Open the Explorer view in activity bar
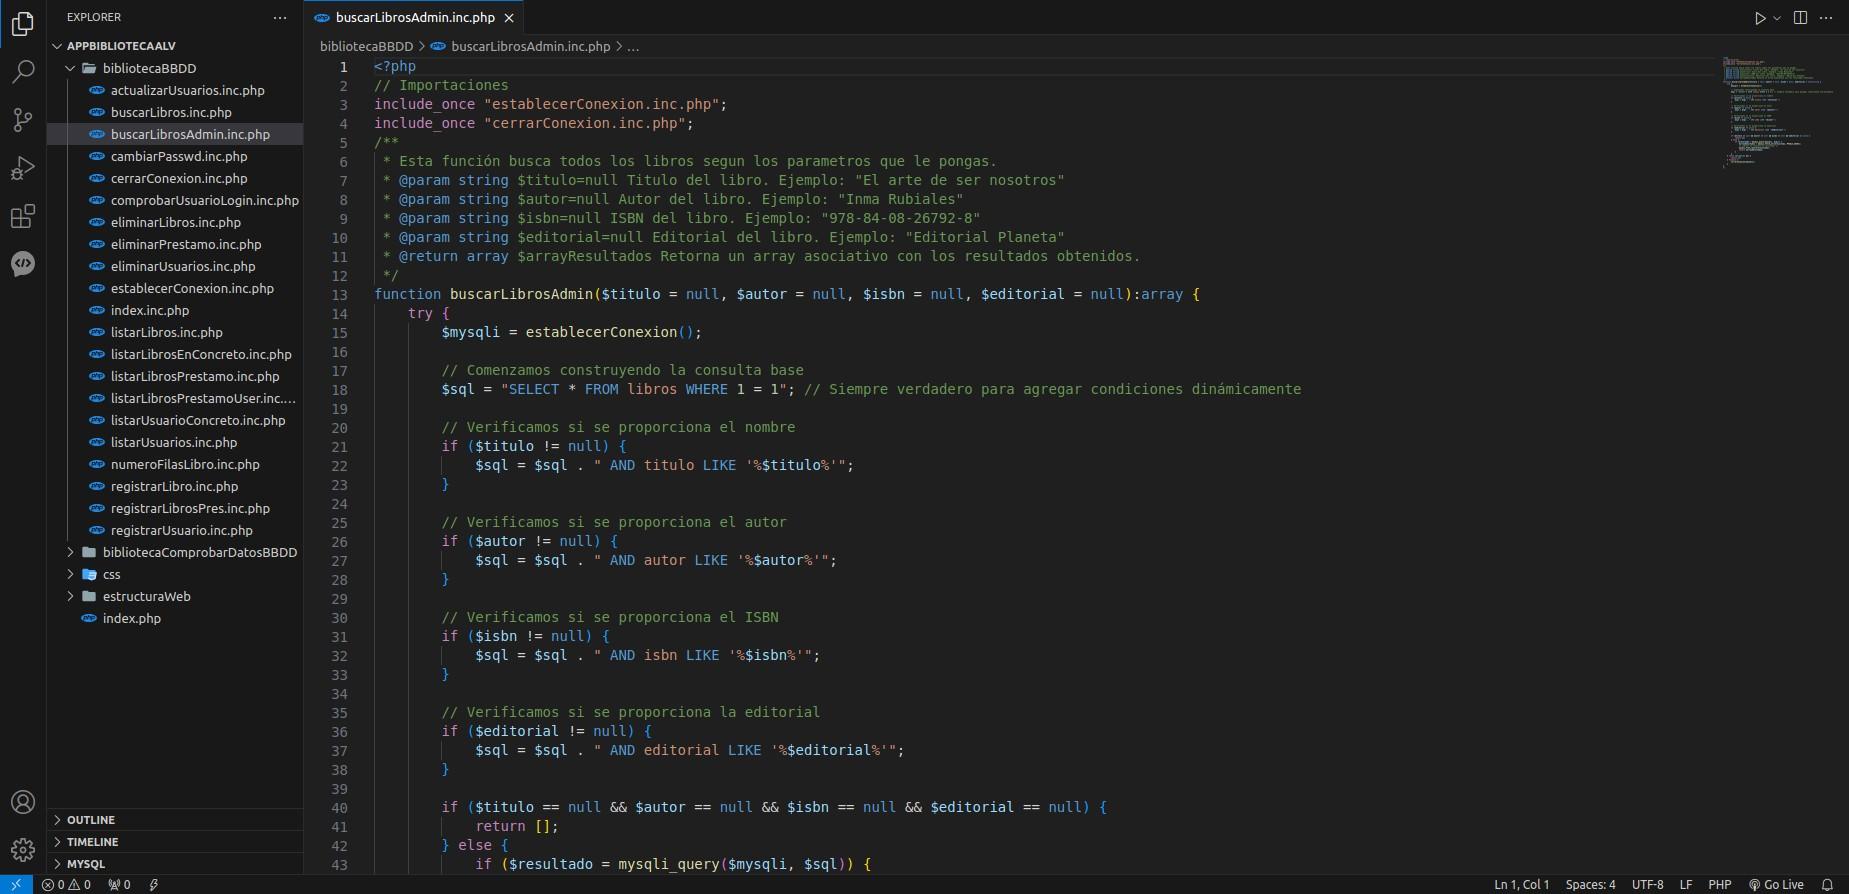This screenshot has width=1849, height=894. point(22,24)
